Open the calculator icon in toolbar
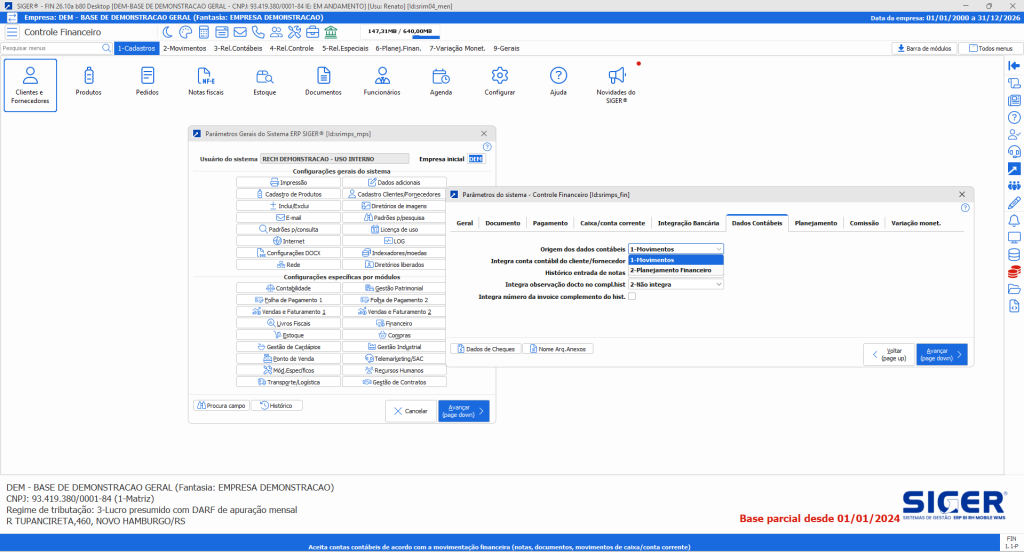This screenshot has height=552, width=1024. 204,31
